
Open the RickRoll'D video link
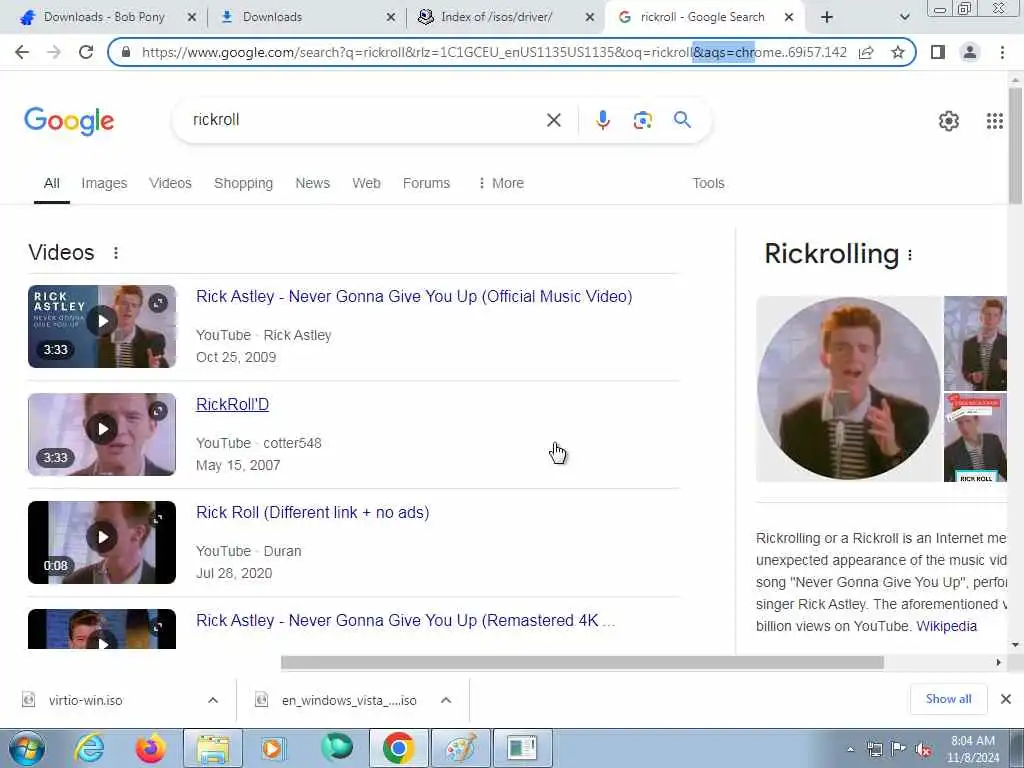tap(232, 405)
